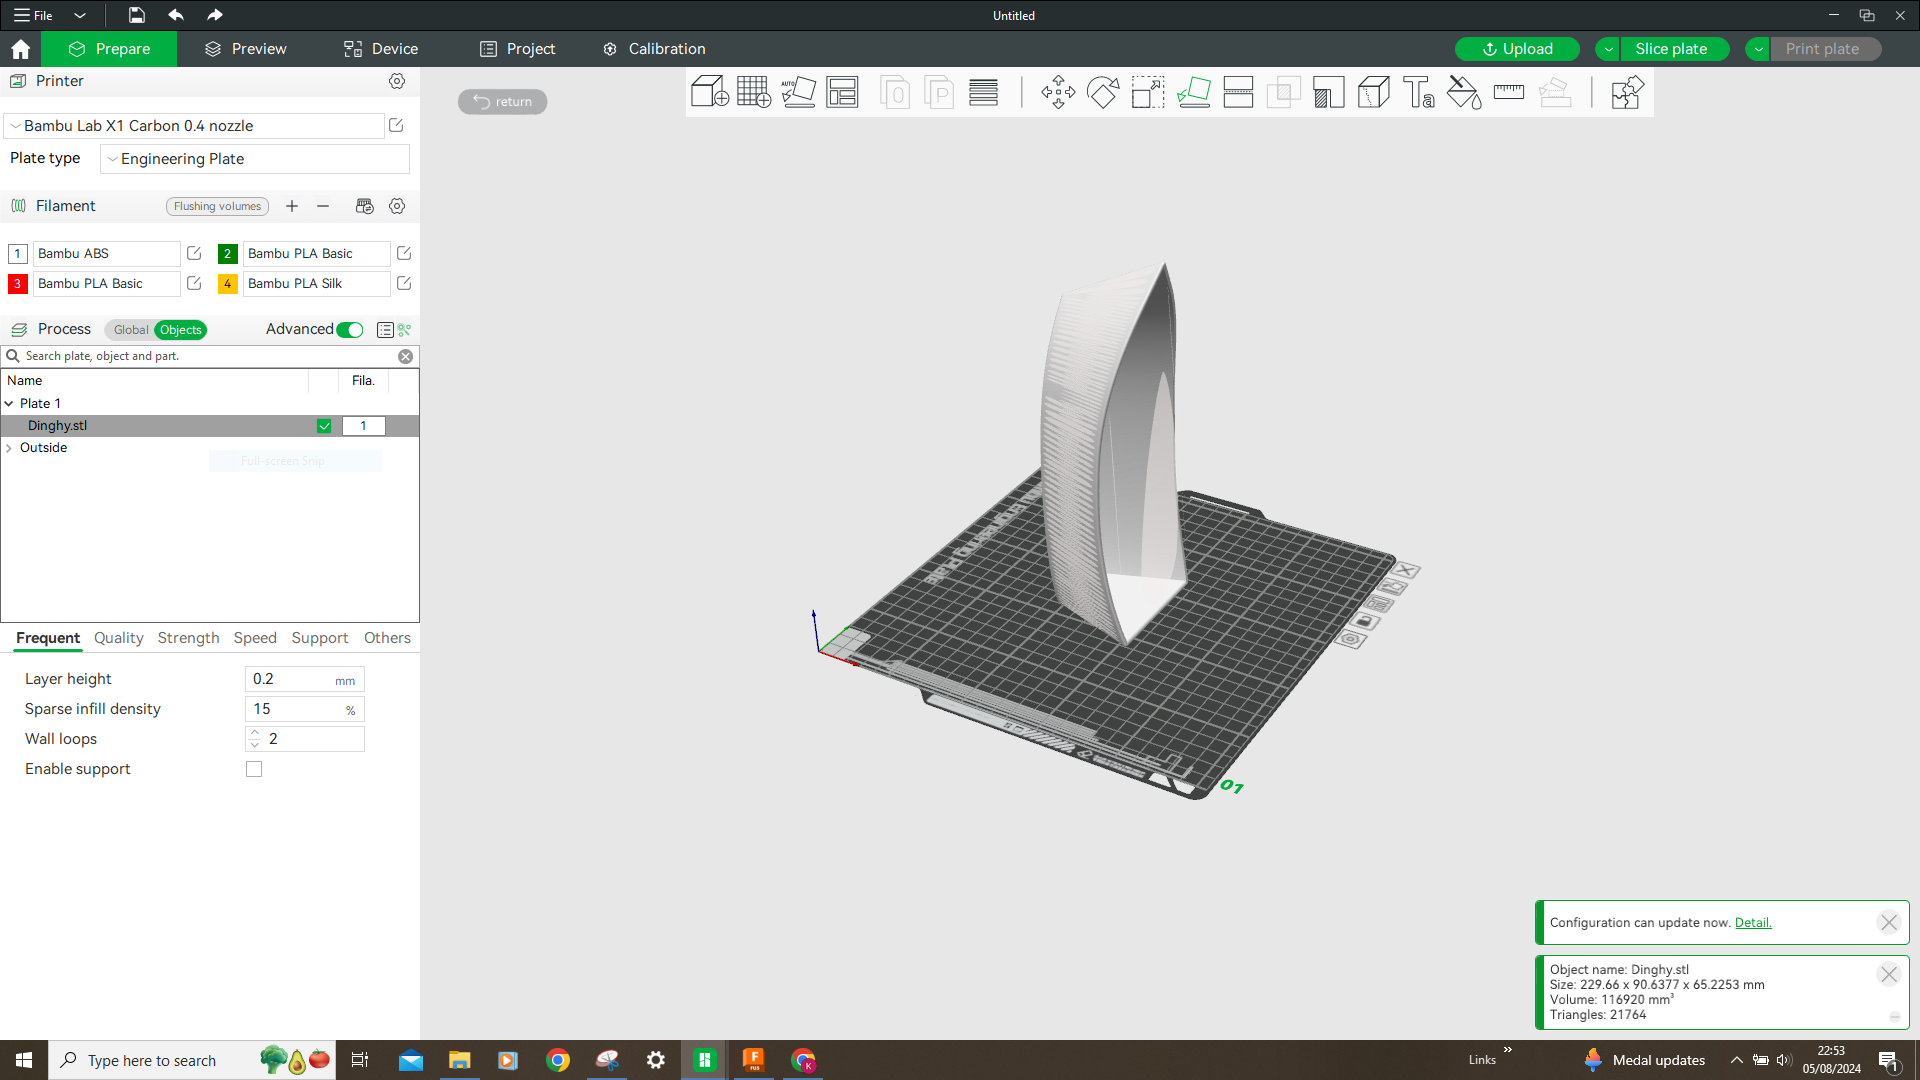Open the Bambu PLA Basic filament 2 dropdown
1920x1080 pixels.
316,253
